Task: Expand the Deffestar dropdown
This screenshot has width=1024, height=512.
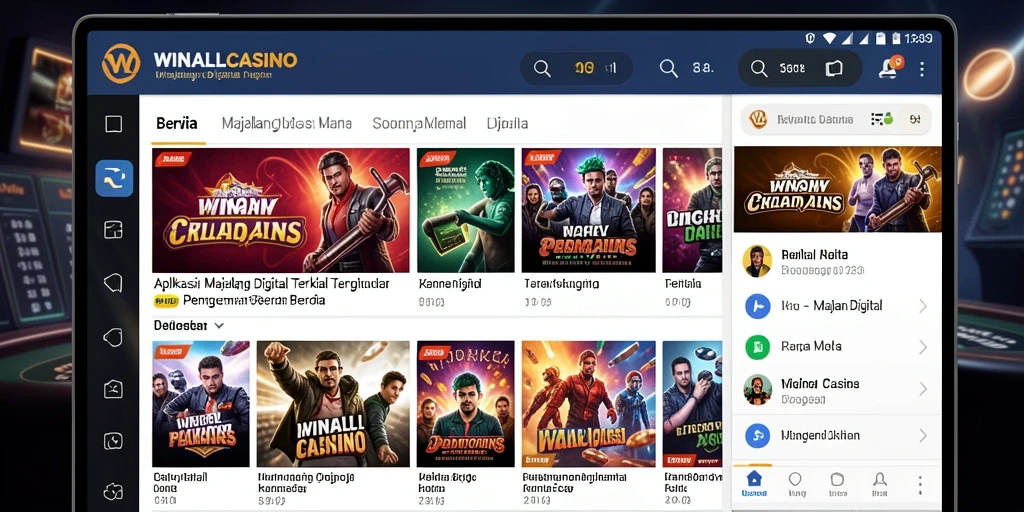Action: point(189,325)
